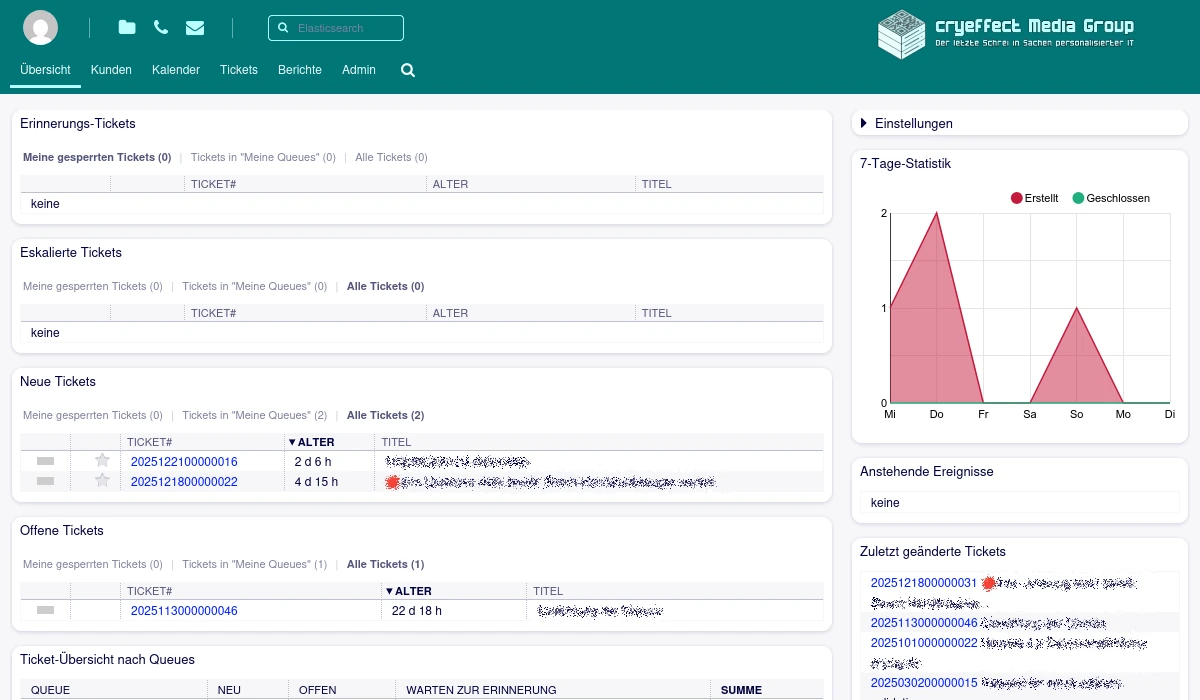This screenshot has height=700, width=1200.
Task: Star ticket 2025122100000016 as favorite
Action: click(x=102, y=461)
